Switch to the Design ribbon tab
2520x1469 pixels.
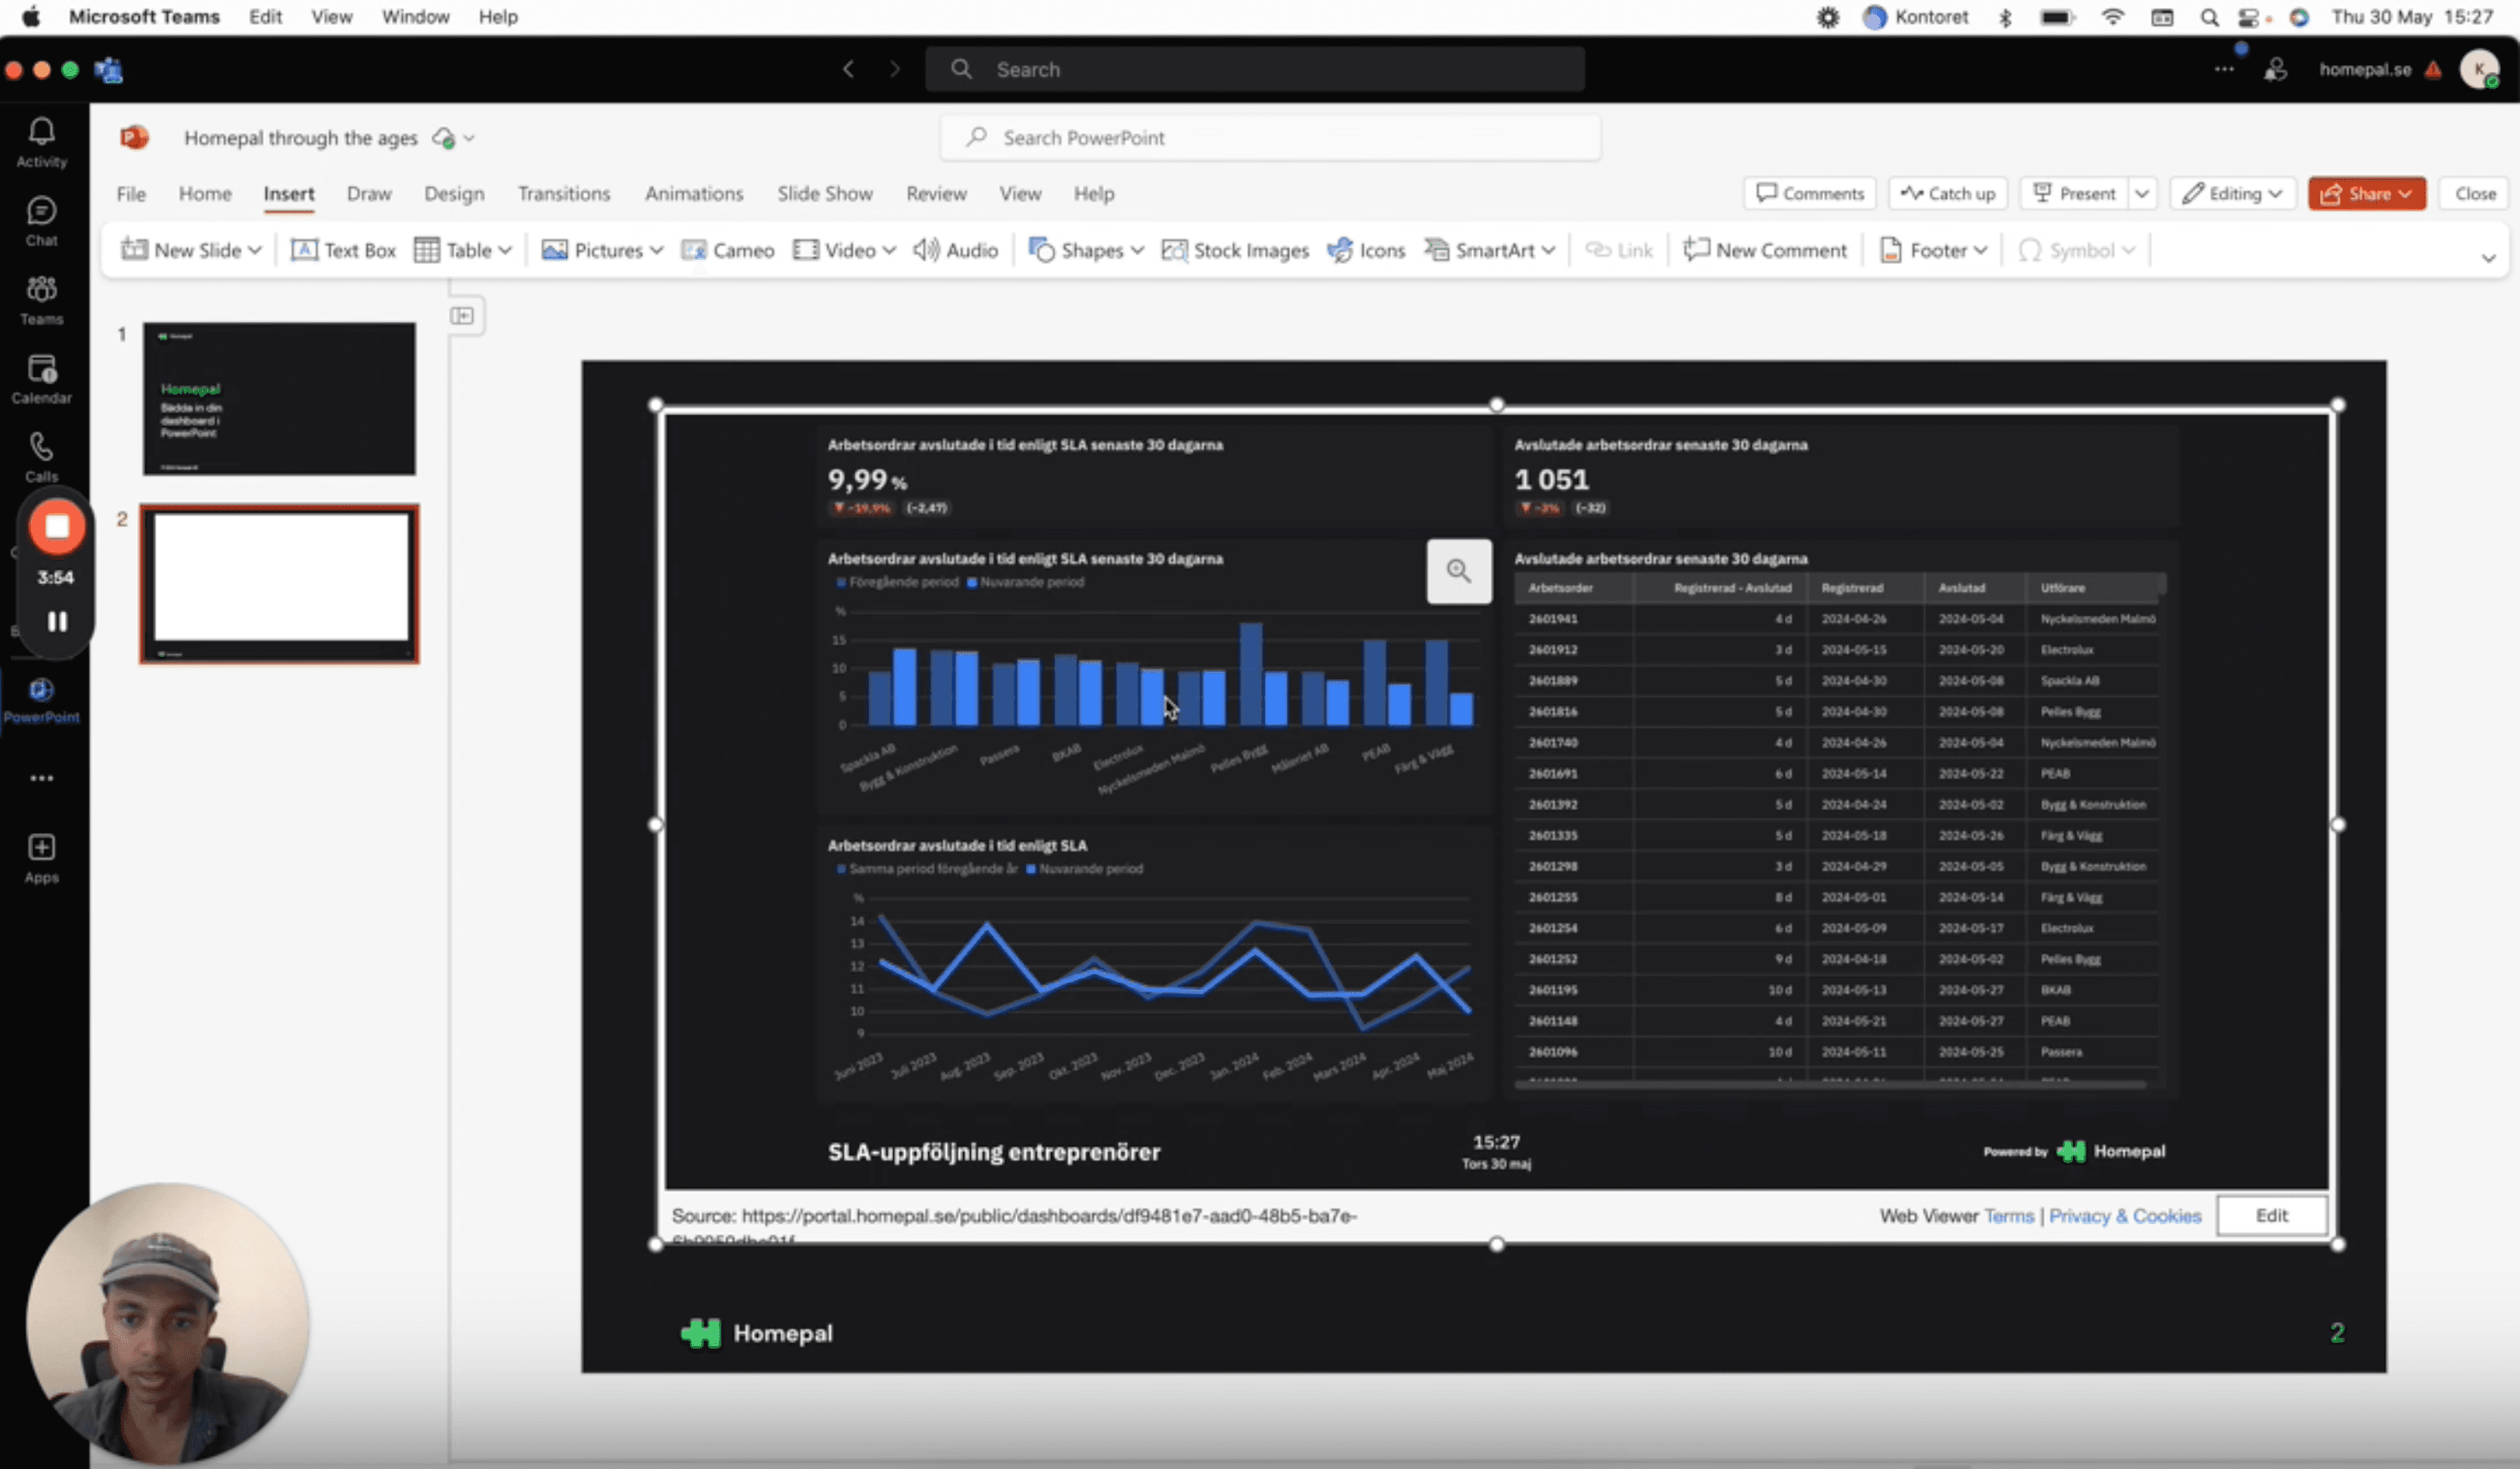pos(454,194)
